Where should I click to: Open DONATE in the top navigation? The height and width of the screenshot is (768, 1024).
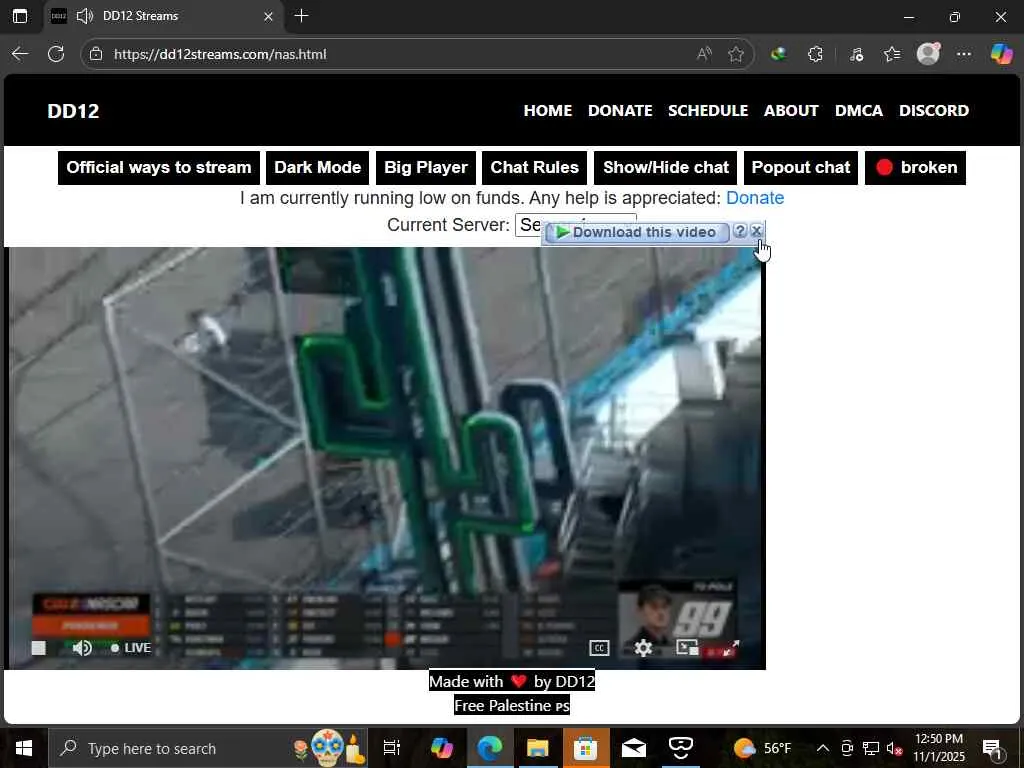620,110
